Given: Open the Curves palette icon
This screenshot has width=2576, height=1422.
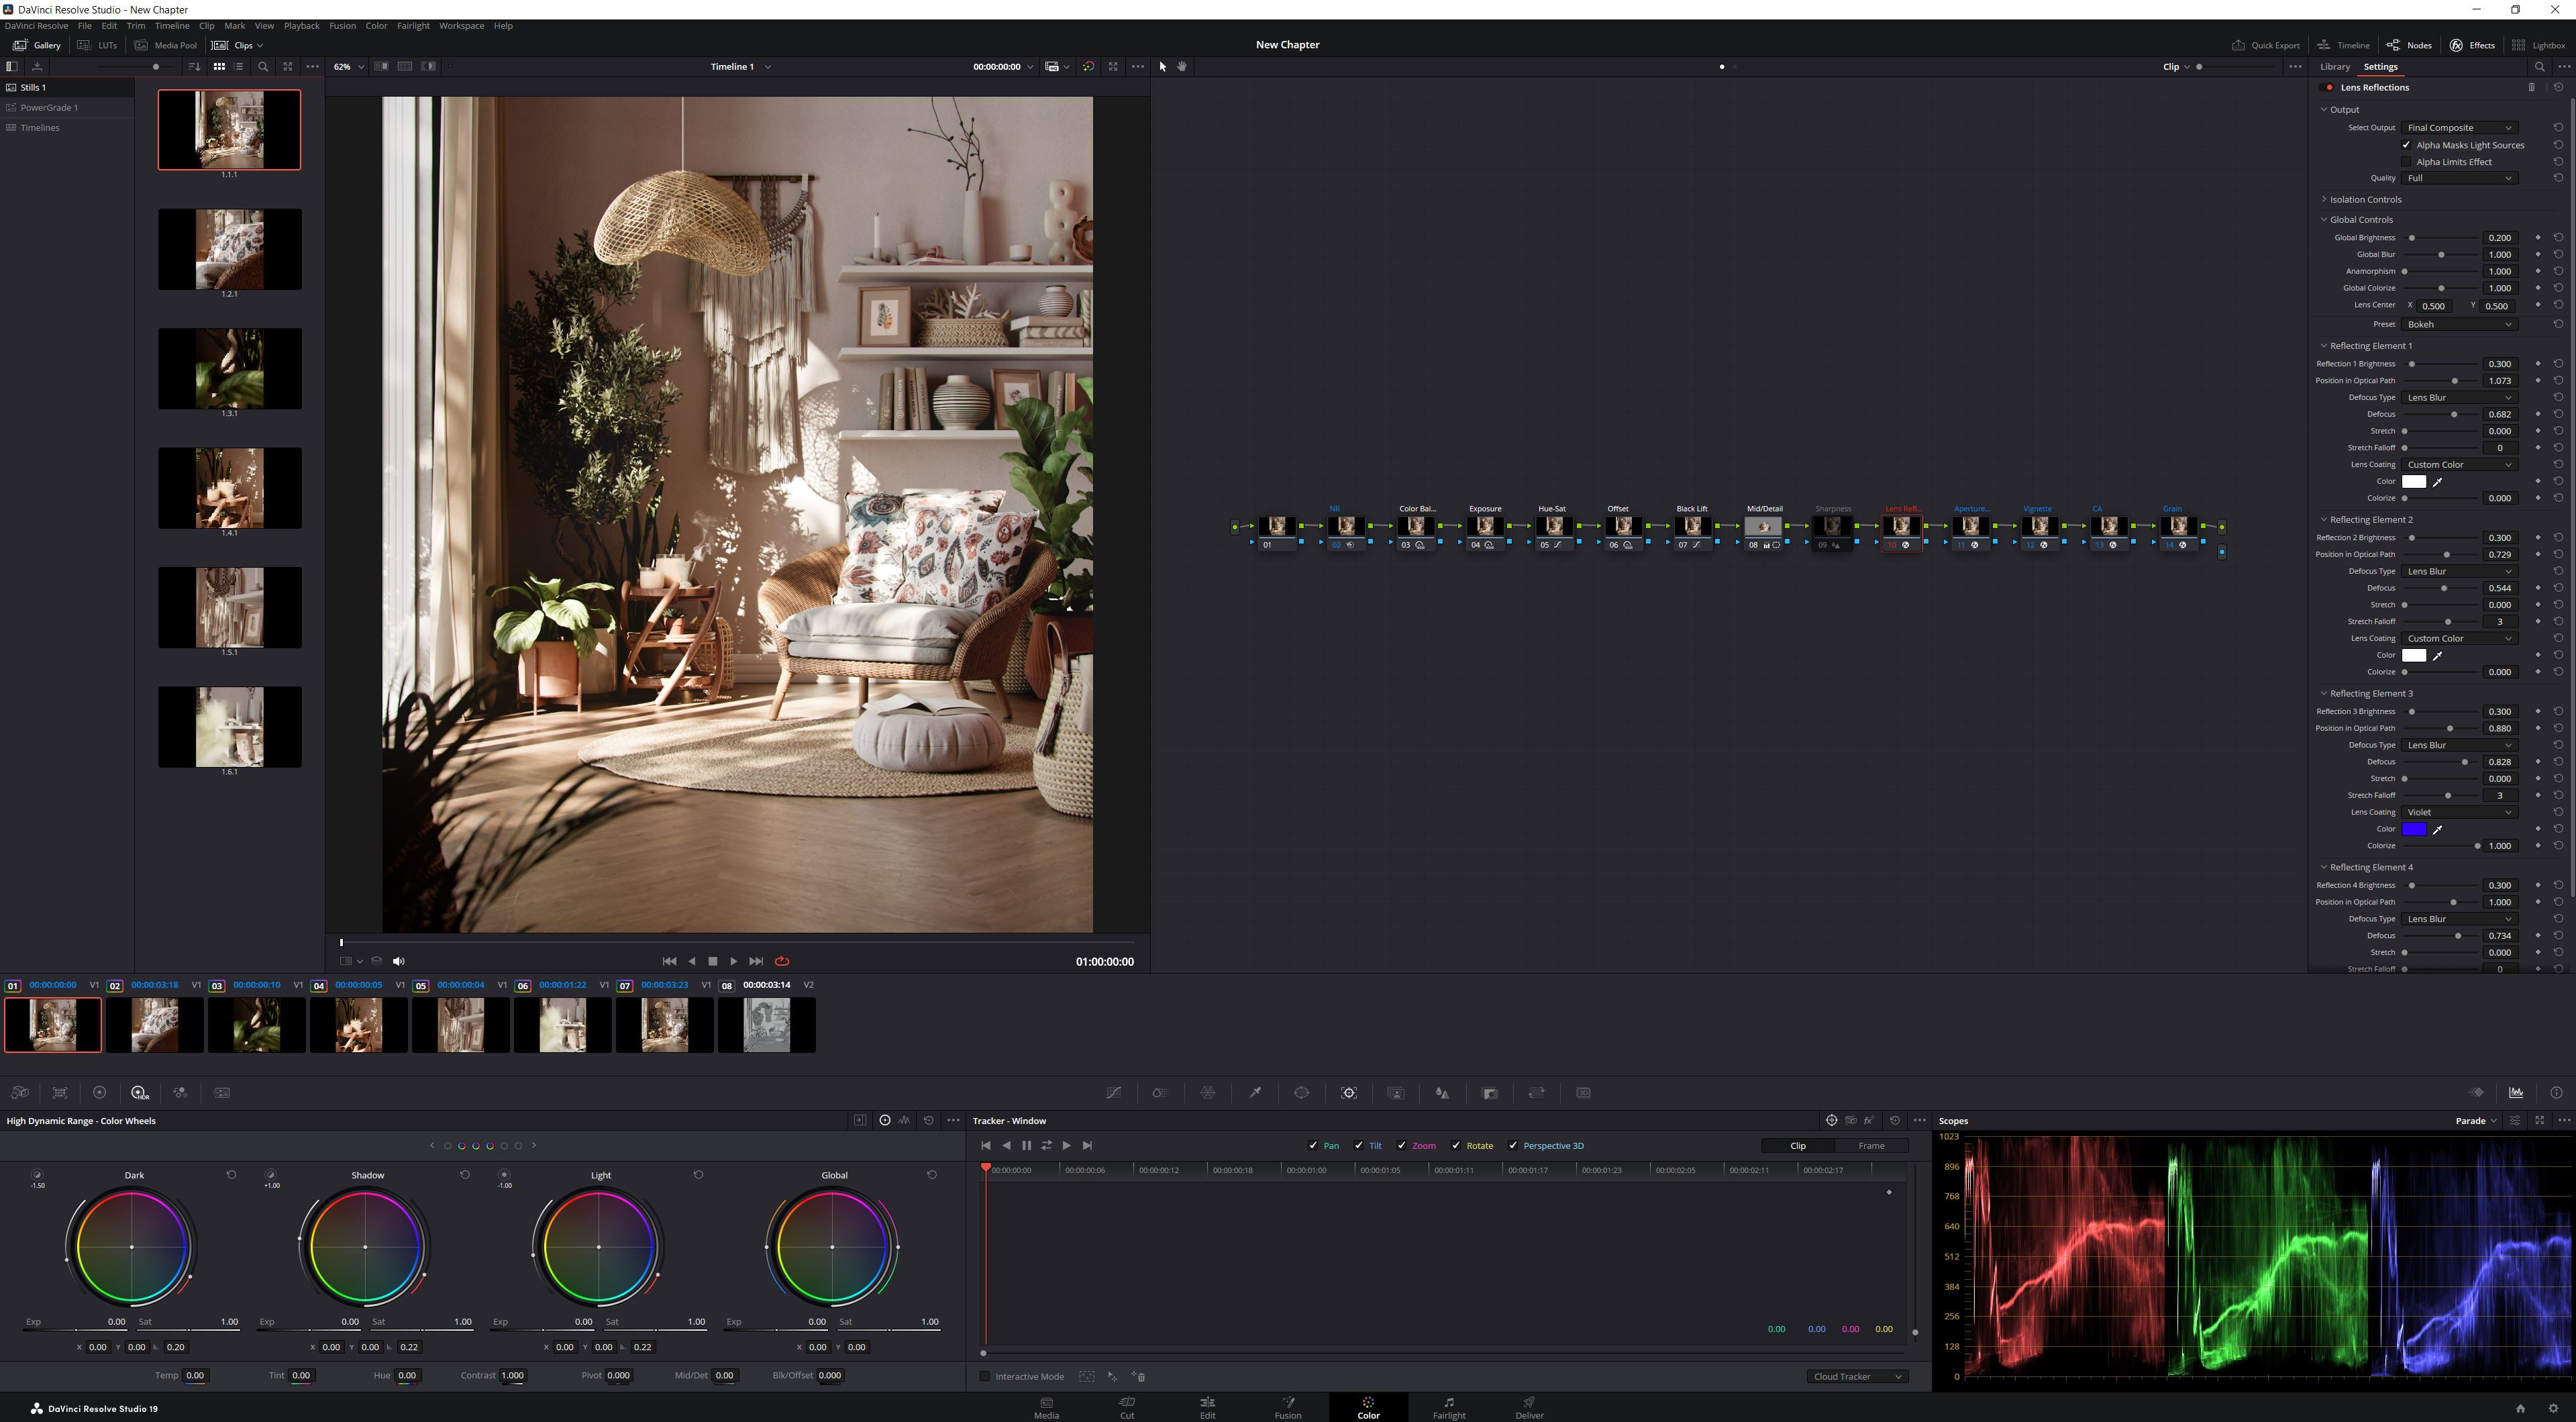Looking at the screenshot, I should [x=1113, y=1093].
